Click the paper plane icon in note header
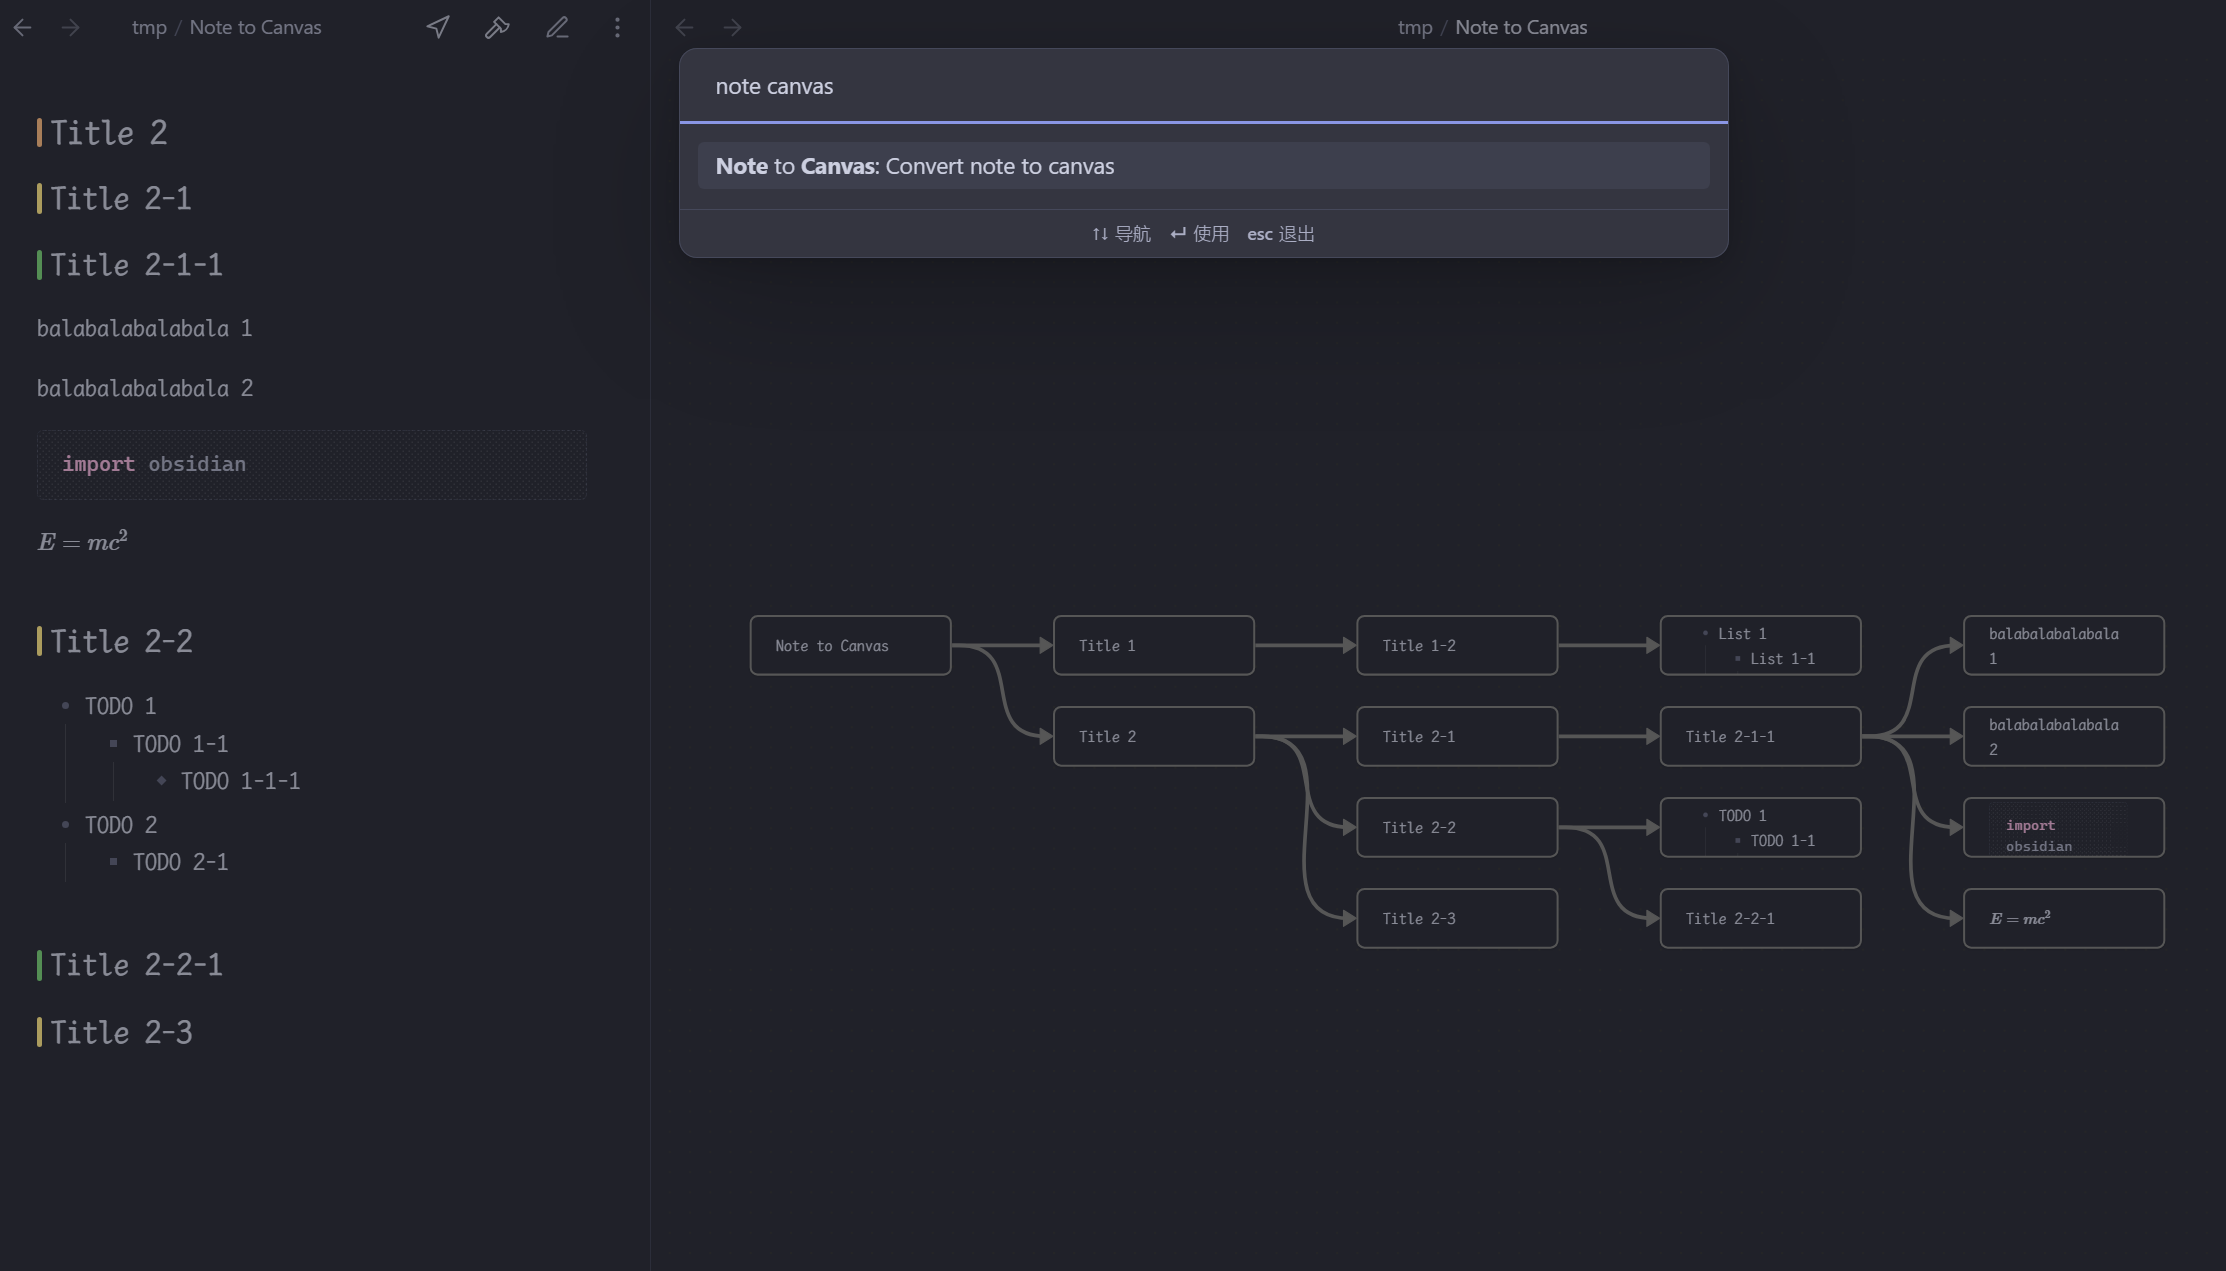Viewport: 2226px width, 1271px height. [x=438, y=28]
